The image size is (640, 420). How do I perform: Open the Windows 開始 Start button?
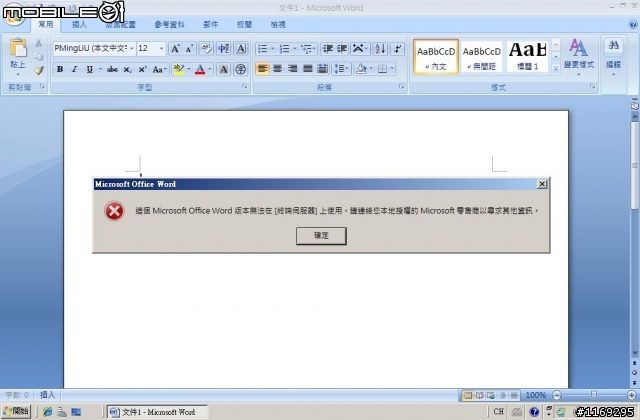(16, 411)
